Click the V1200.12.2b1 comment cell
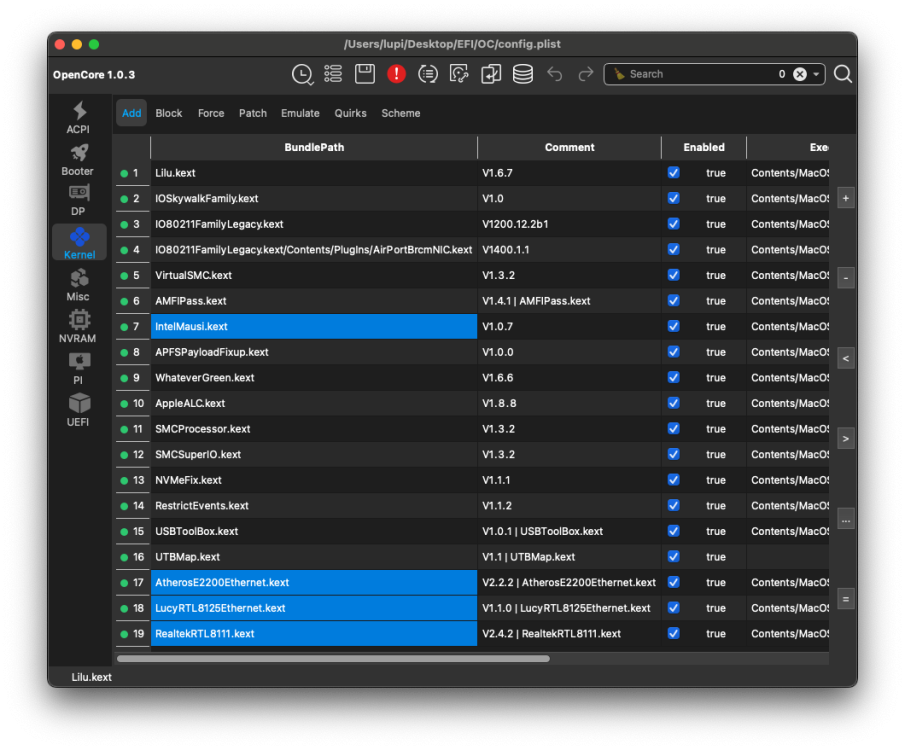The height and width of the screenshot is (750, 905). (x=569, y=224)
